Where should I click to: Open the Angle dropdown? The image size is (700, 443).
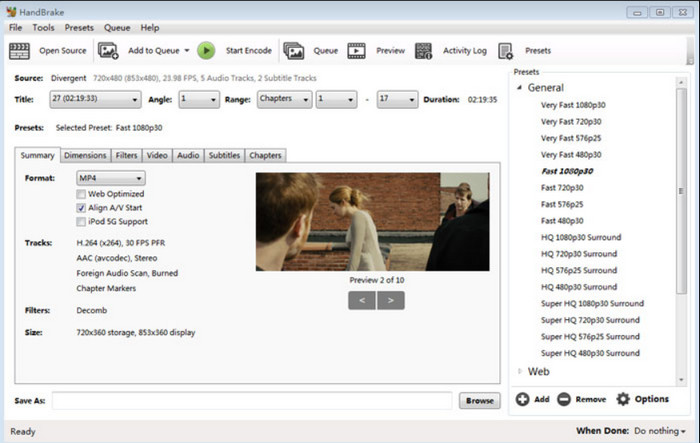tap(199, 99)
